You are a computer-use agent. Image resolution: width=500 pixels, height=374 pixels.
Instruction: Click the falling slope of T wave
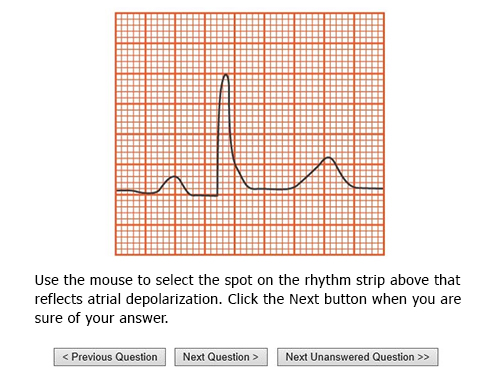[x=342, y=175]
